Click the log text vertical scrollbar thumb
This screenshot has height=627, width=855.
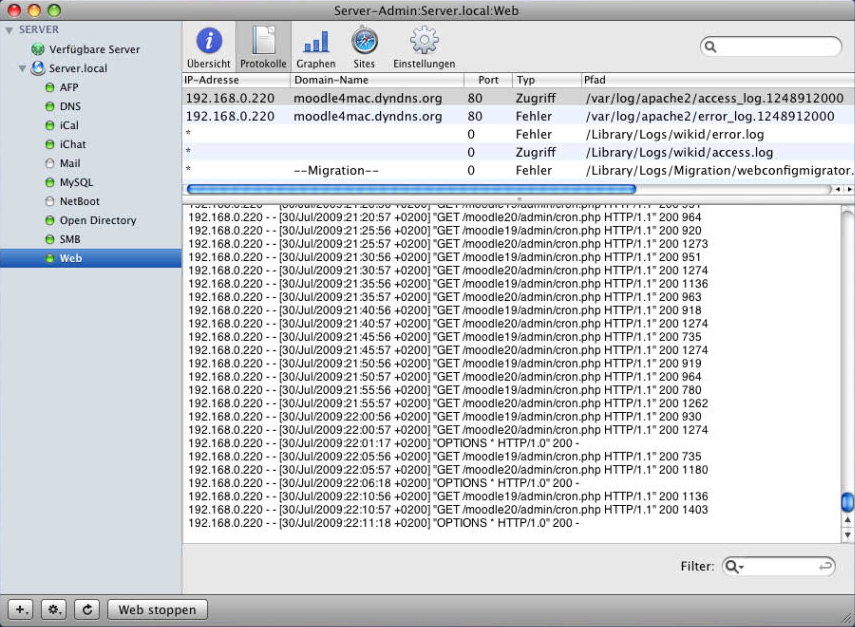point(847,501)
